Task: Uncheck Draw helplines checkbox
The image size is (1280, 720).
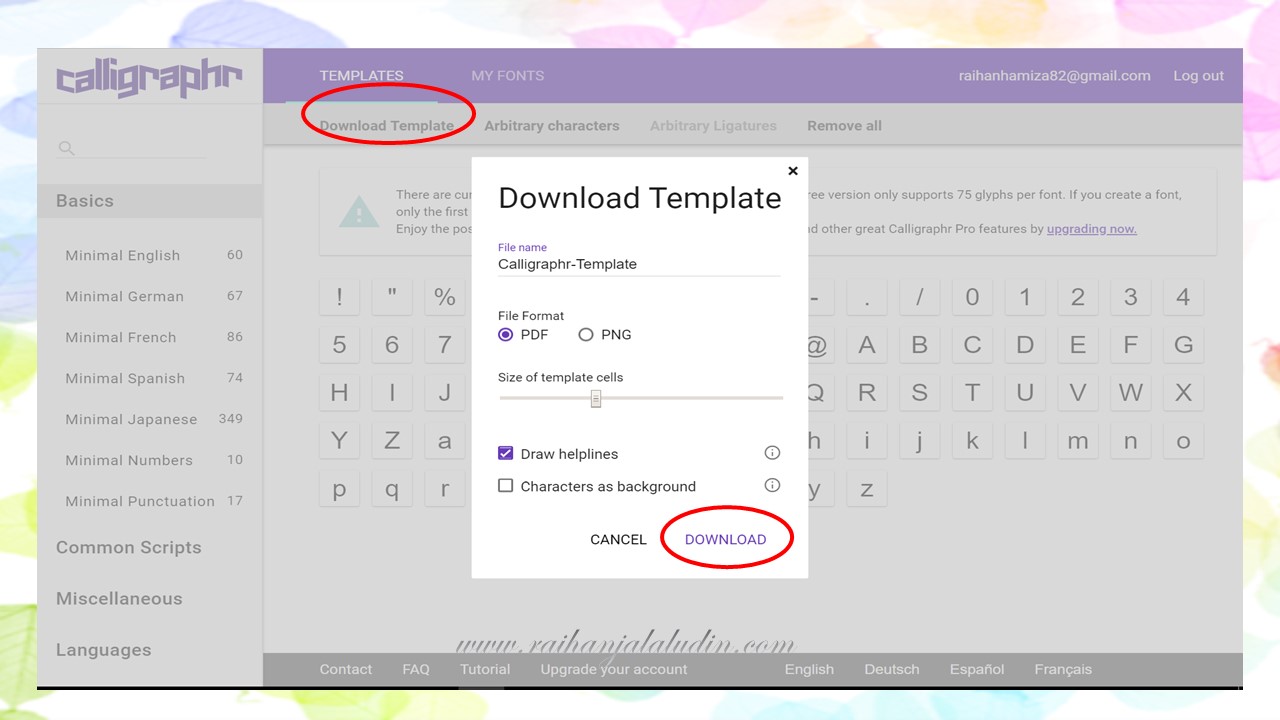Action: pyautogui.click(x=506, y=453)
